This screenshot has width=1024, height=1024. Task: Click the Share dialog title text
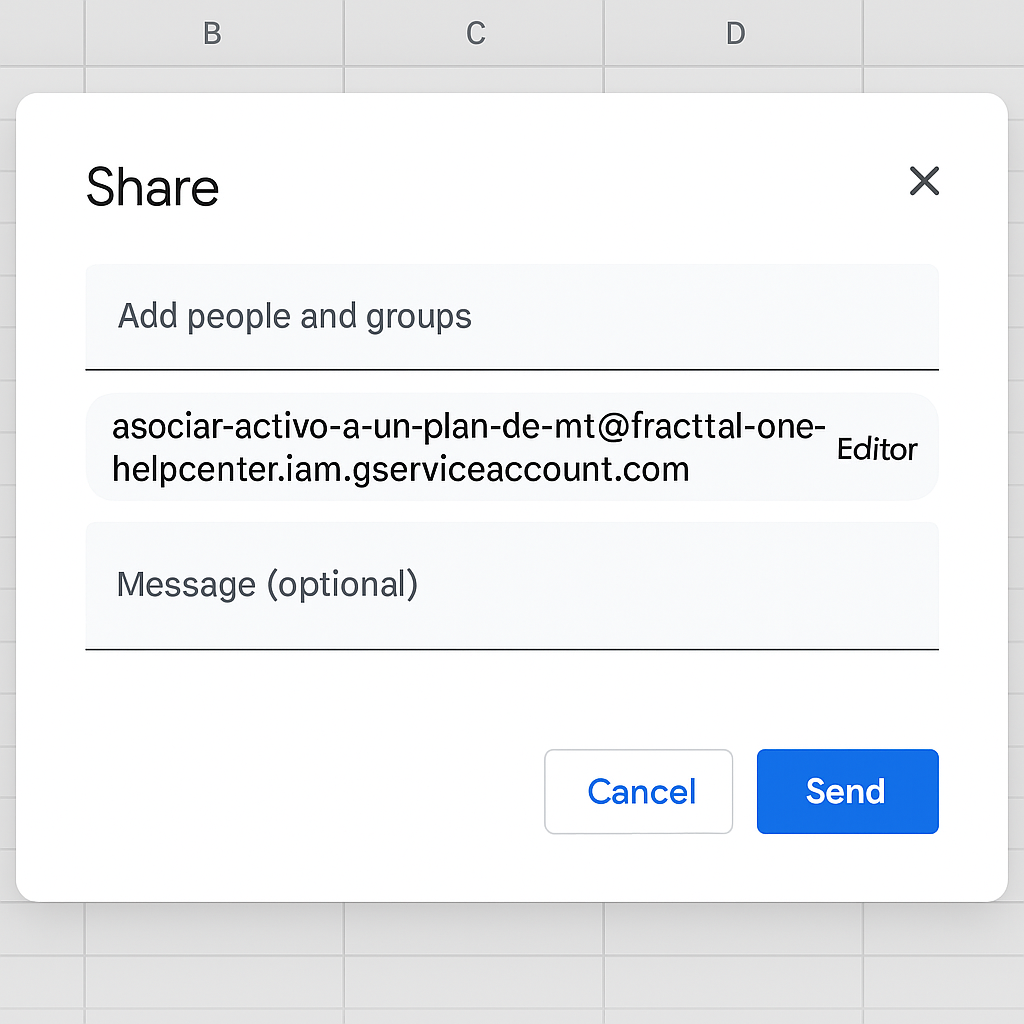[152, 188]
